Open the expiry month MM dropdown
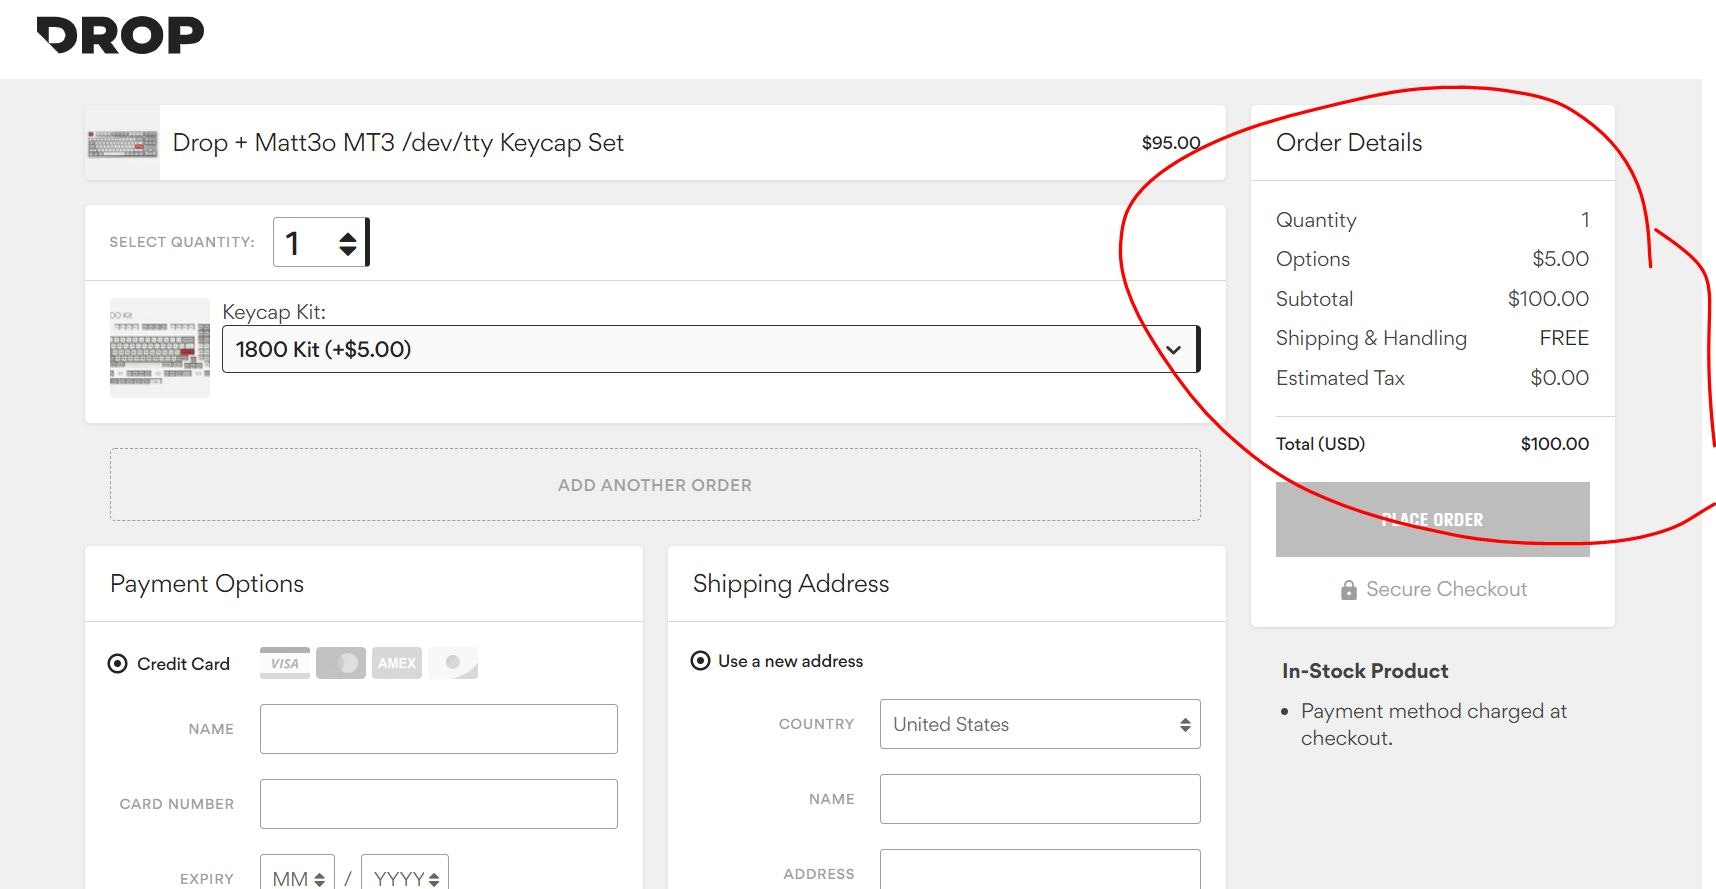Image resolution: width=1716 pixels, height=889 pixels. click(x=297, y=878)
